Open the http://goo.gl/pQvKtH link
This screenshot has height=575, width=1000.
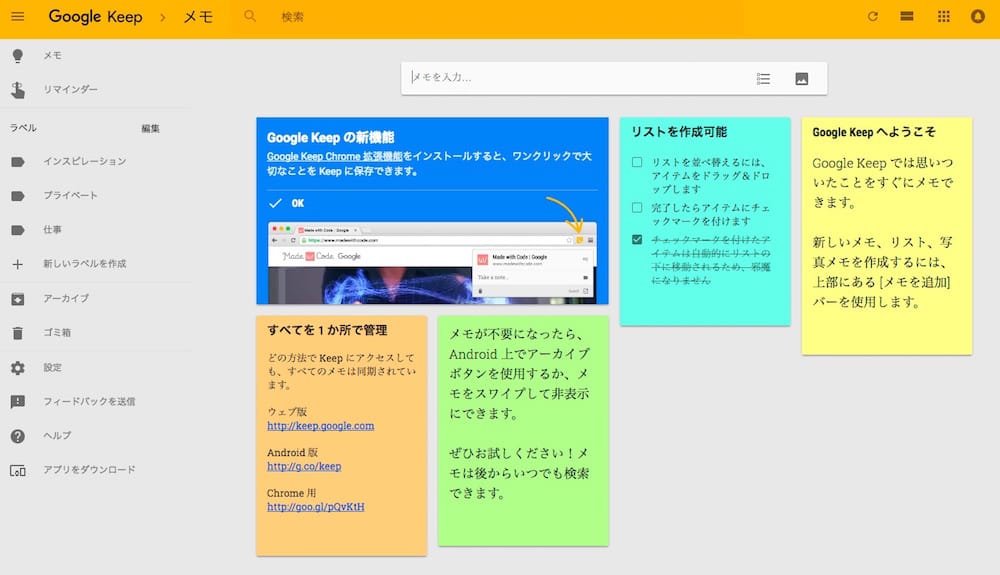pos(316,507)
